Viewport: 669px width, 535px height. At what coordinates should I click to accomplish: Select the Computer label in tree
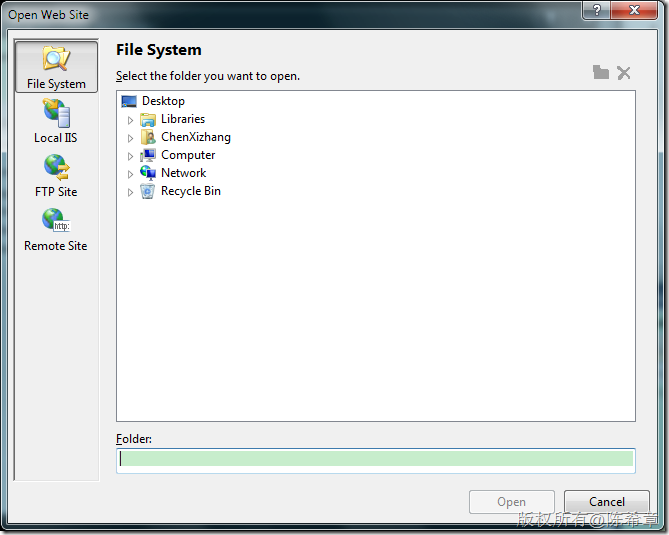[188, 155]
